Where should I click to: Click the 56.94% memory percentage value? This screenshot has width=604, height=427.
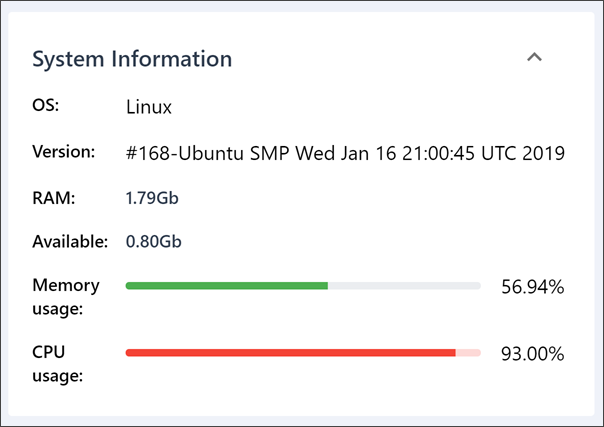(532, 287)
